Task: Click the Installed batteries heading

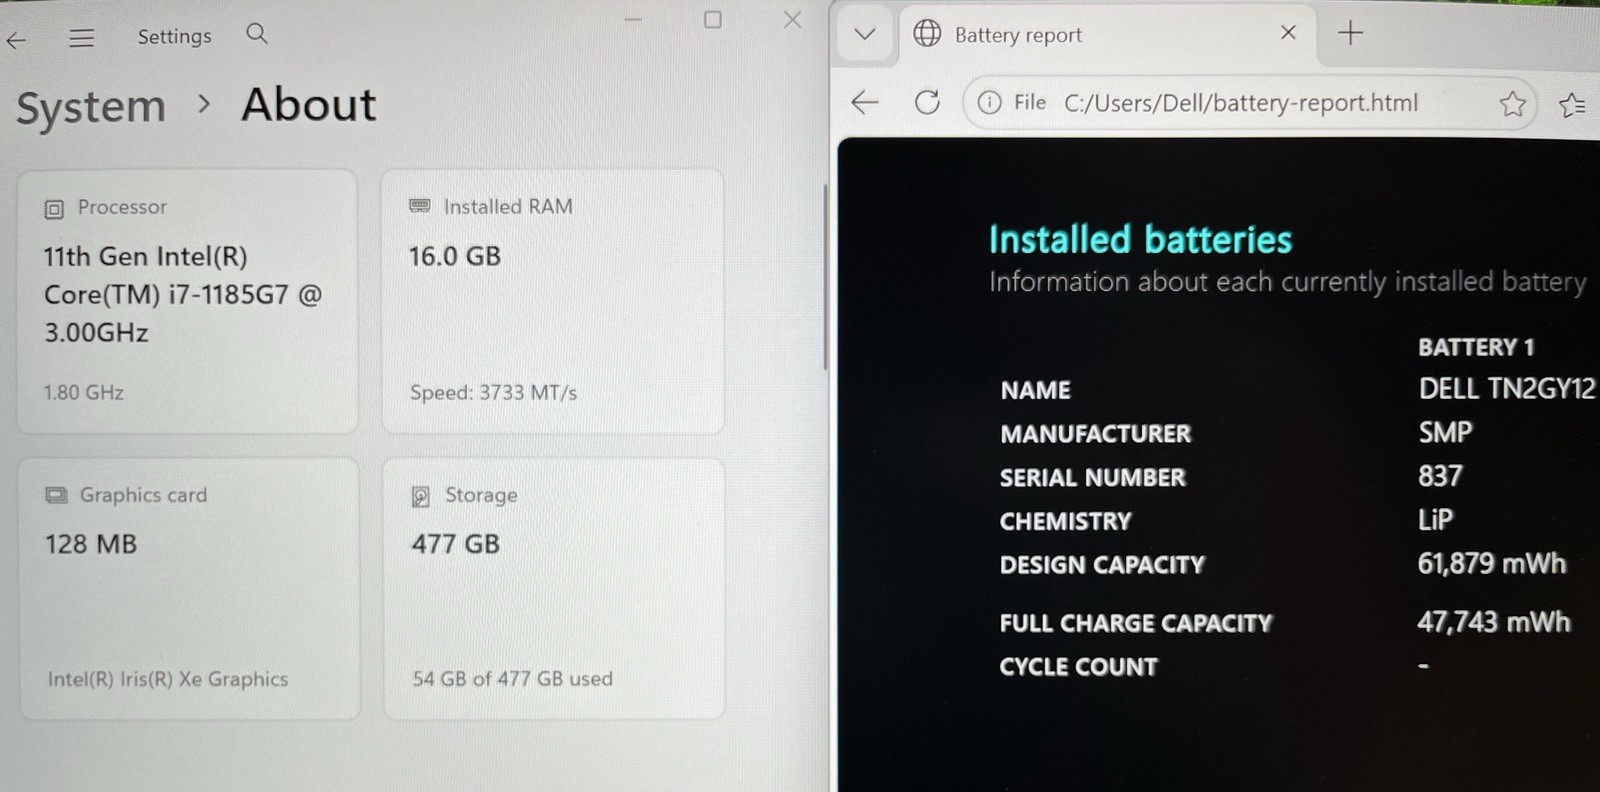Action: pyautogui.click(x=1140, y=240)
